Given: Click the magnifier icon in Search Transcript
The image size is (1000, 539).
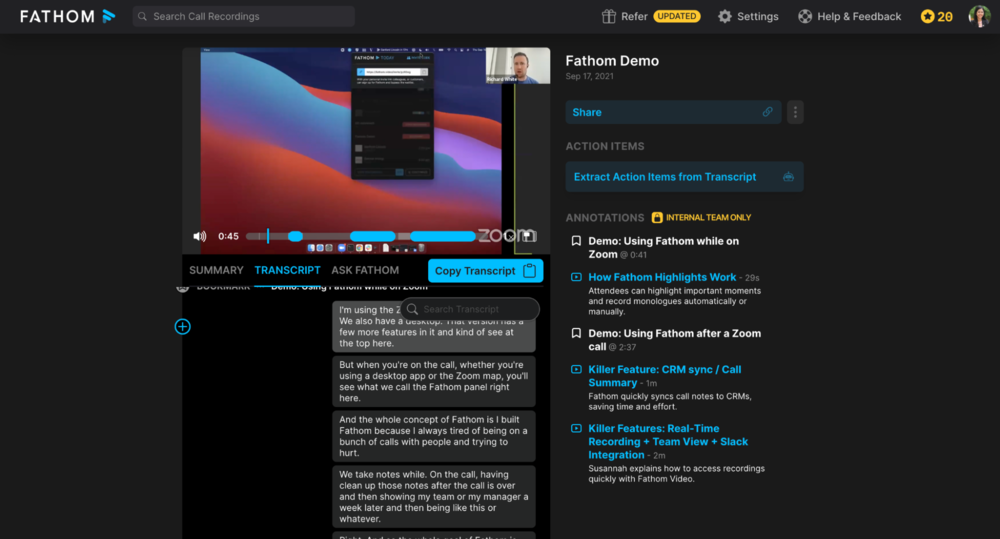Looking at the screenshot, I should click(x=413, y=309).
